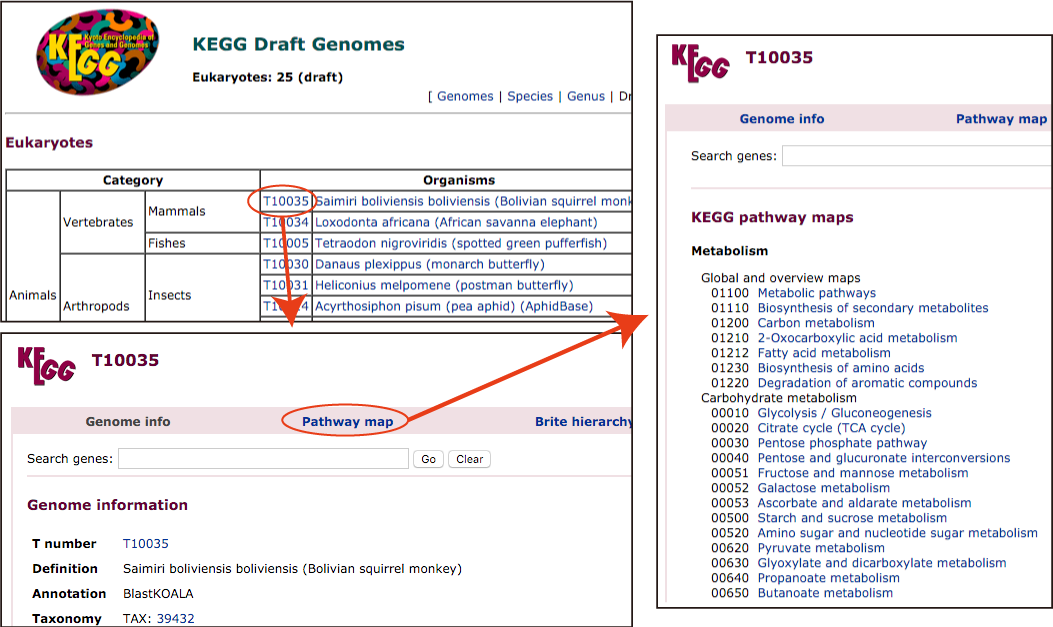1053x627 pixels.
Task: Open Fatty acid metabolism map
Action: [824, 352]
